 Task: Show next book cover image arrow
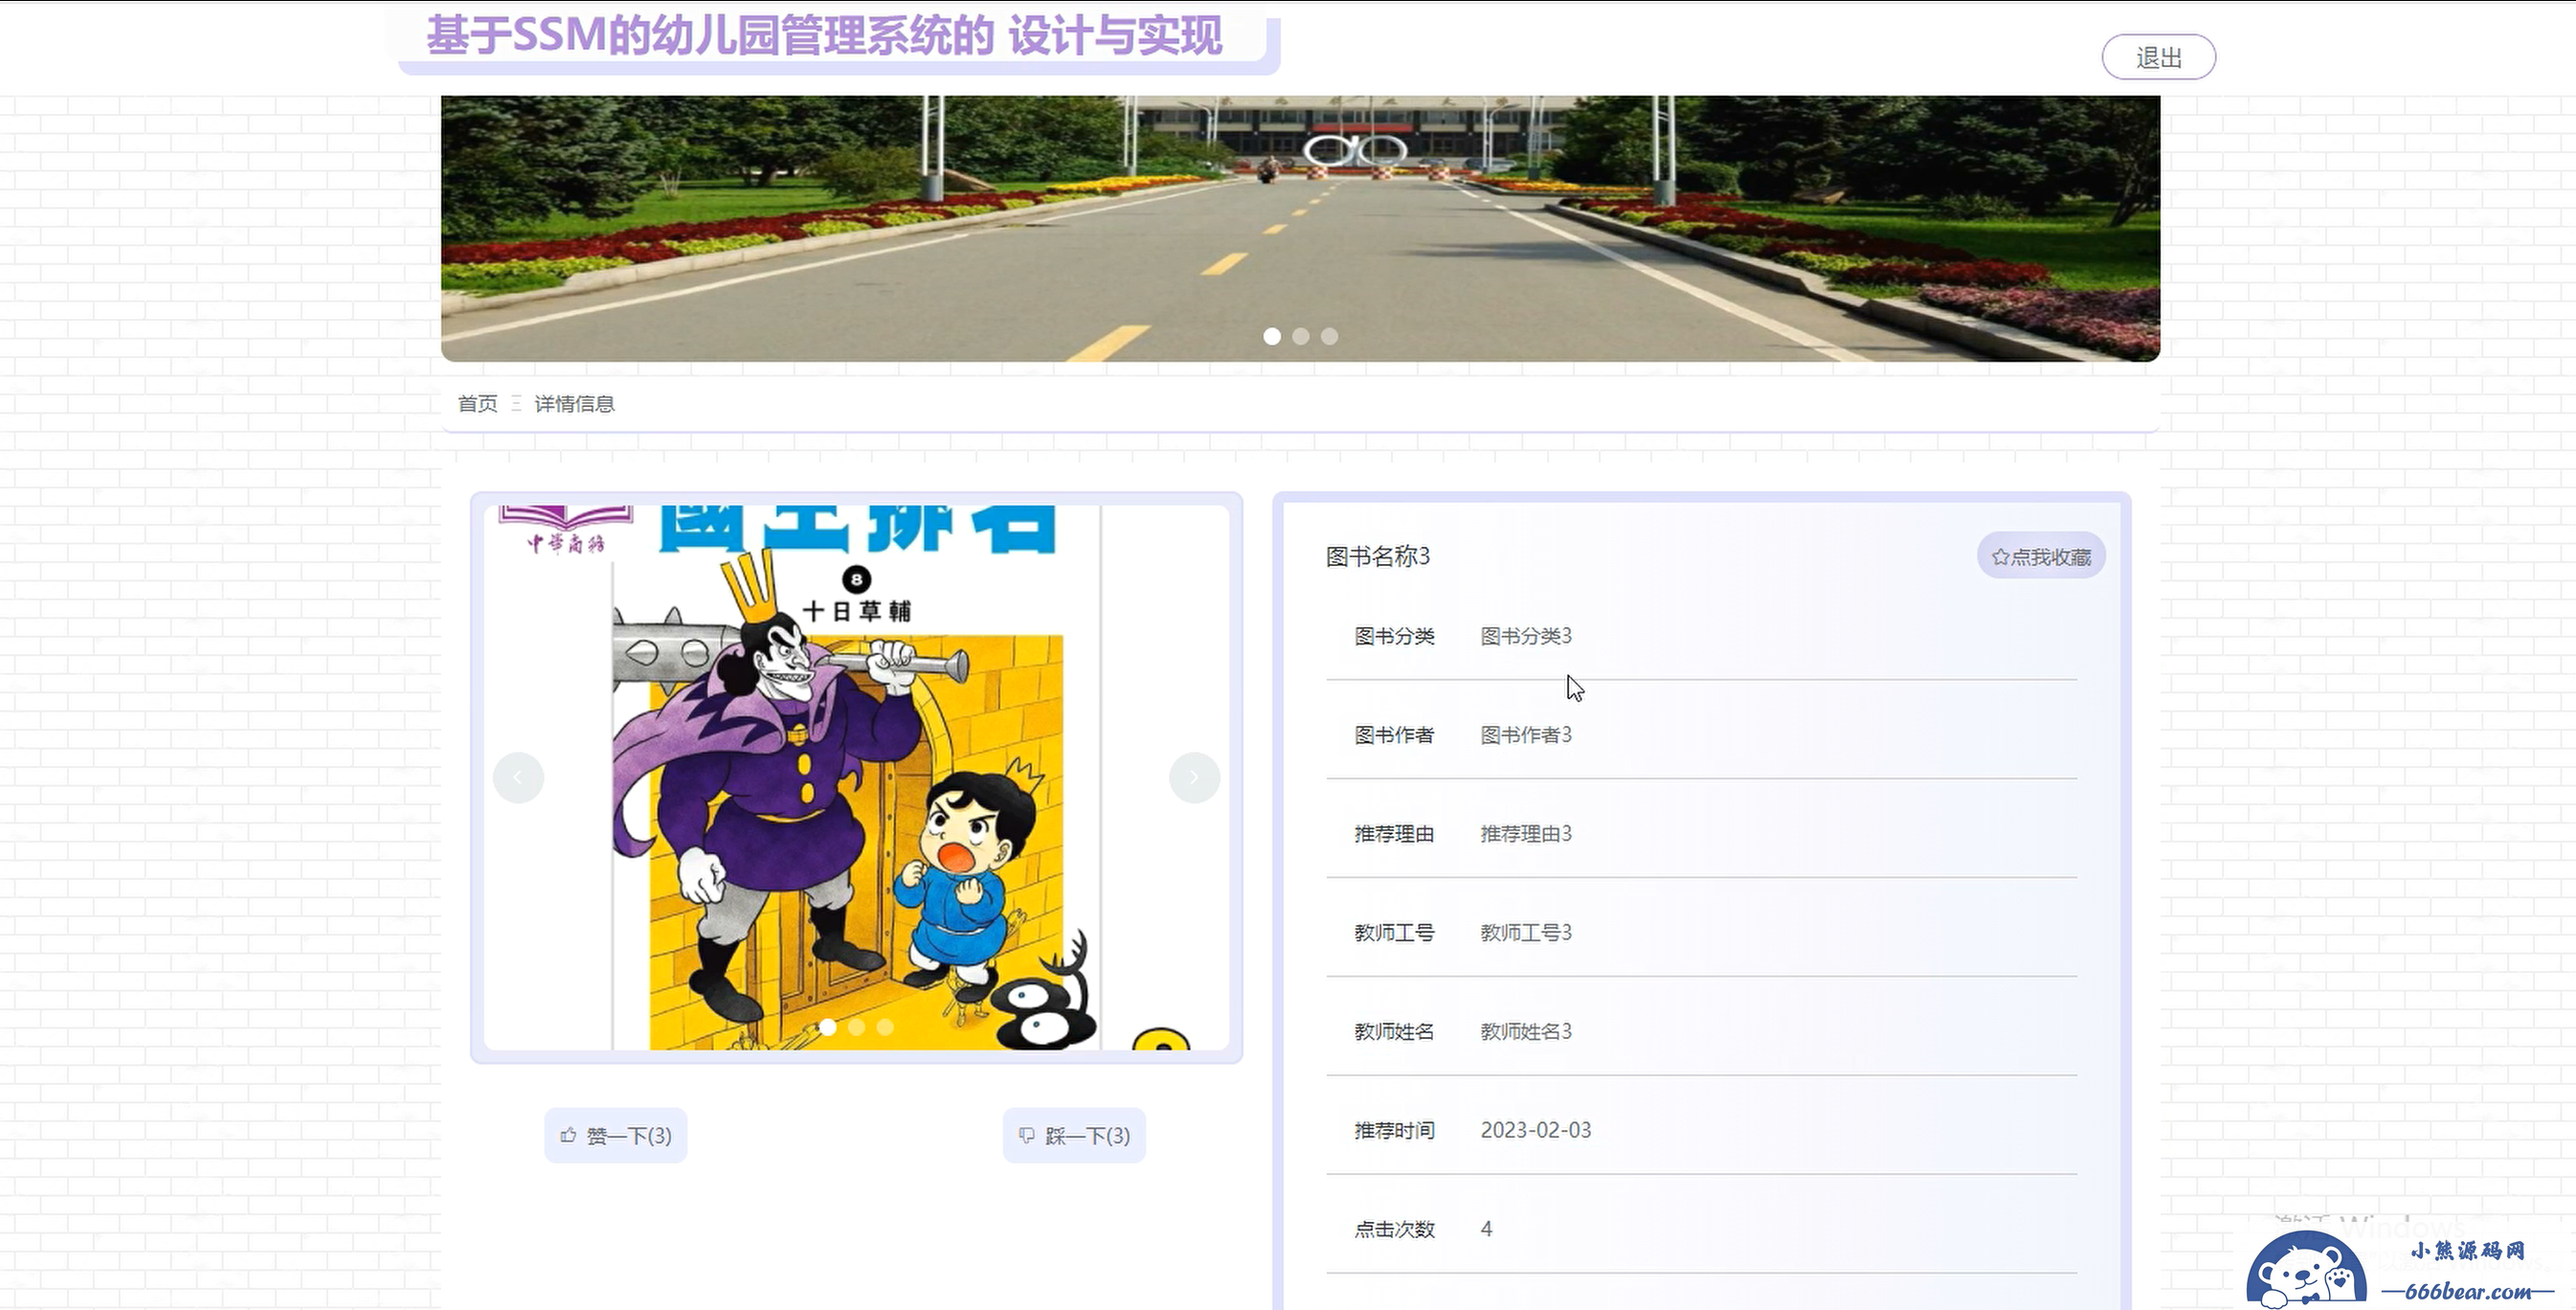pos(1194,777)
